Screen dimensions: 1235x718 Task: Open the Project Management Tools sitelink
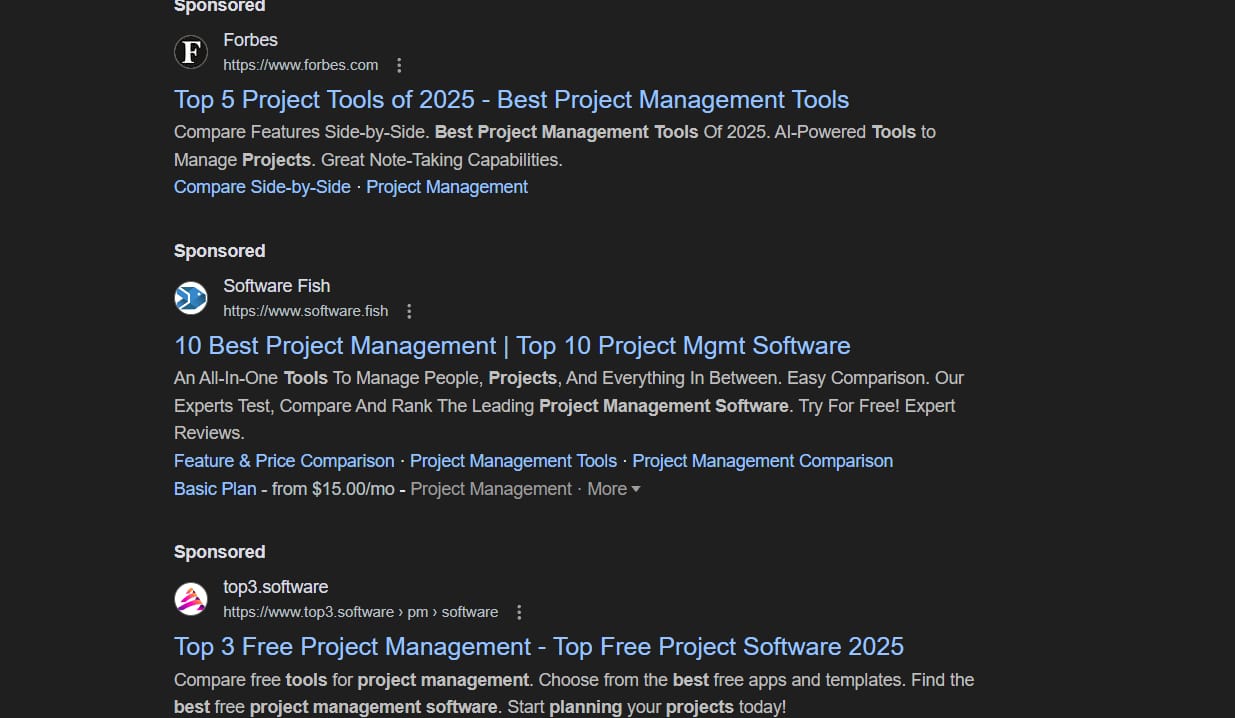pos(513,461)
